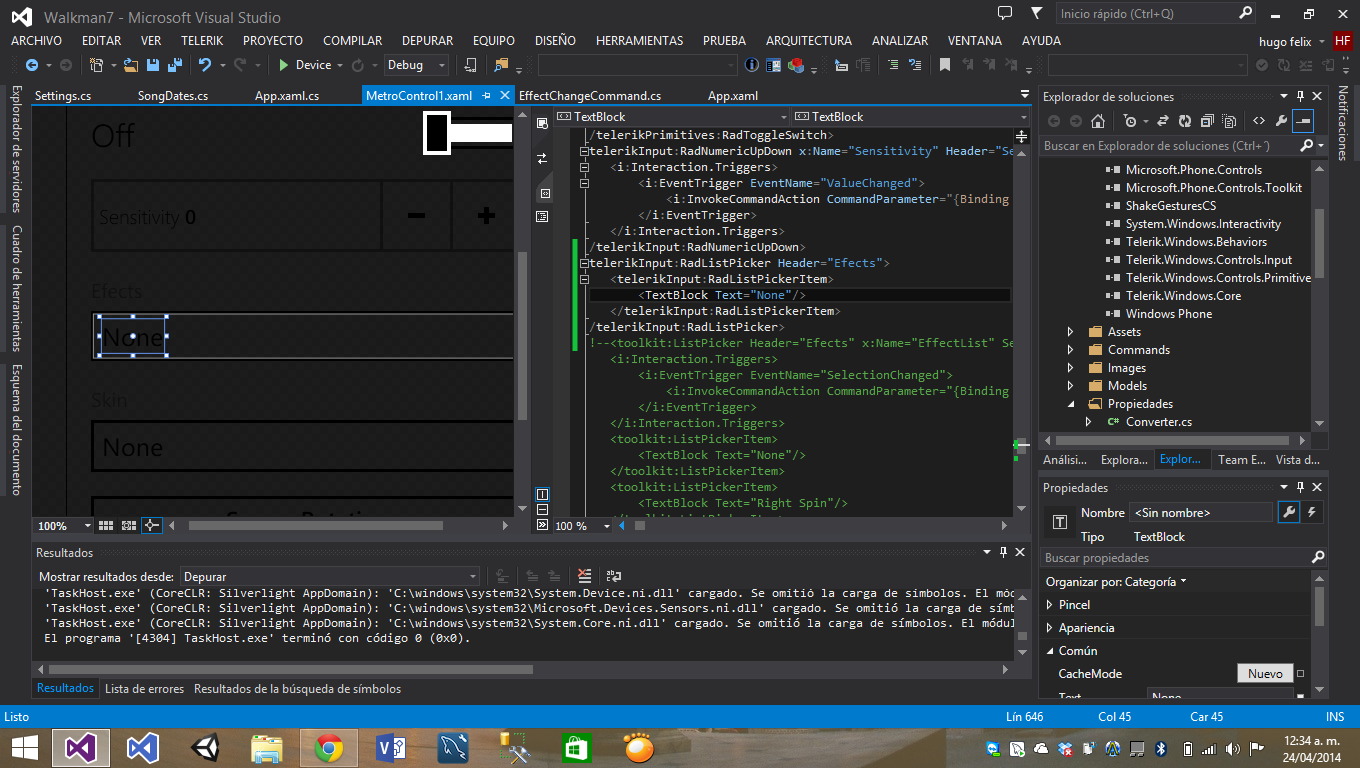1360x768 pixels.
Task: Expand the Commands folder node
Action: coord(1071,350)
